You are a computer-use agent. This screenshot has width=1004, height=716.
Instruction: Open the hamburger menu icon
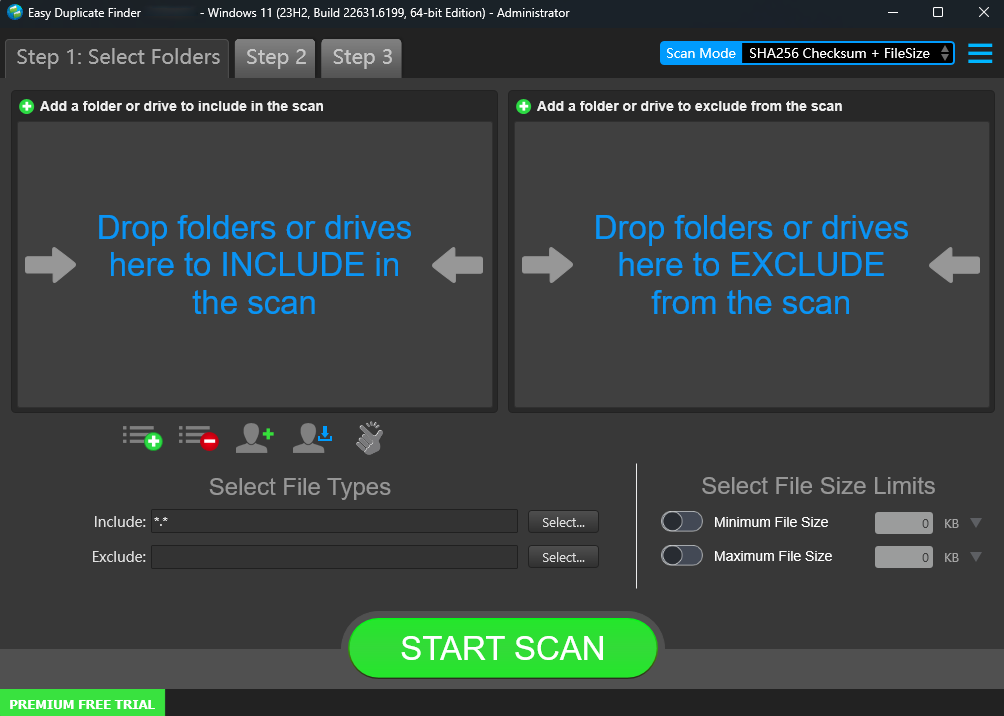(x=980, y=53)
